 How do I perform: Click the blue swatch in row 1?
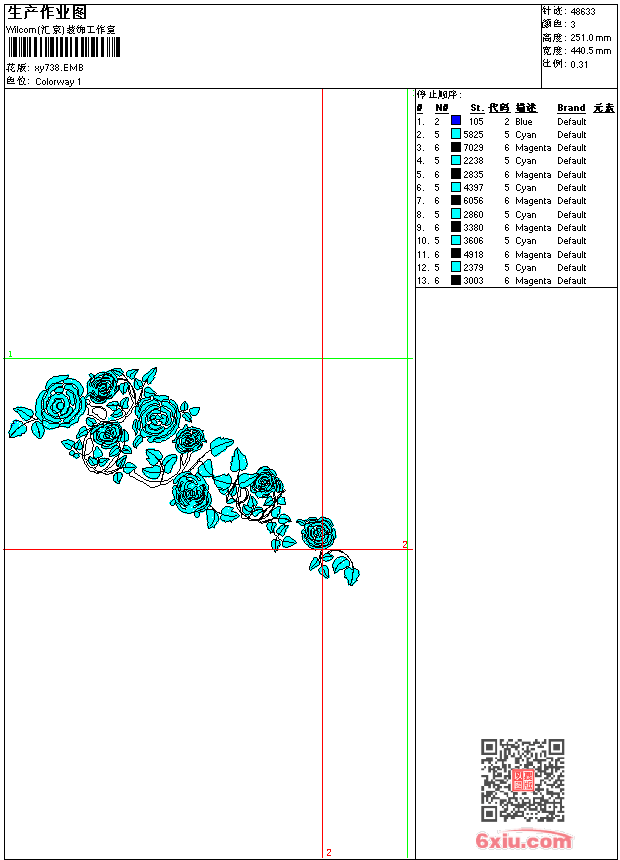(x=456, y=121)
